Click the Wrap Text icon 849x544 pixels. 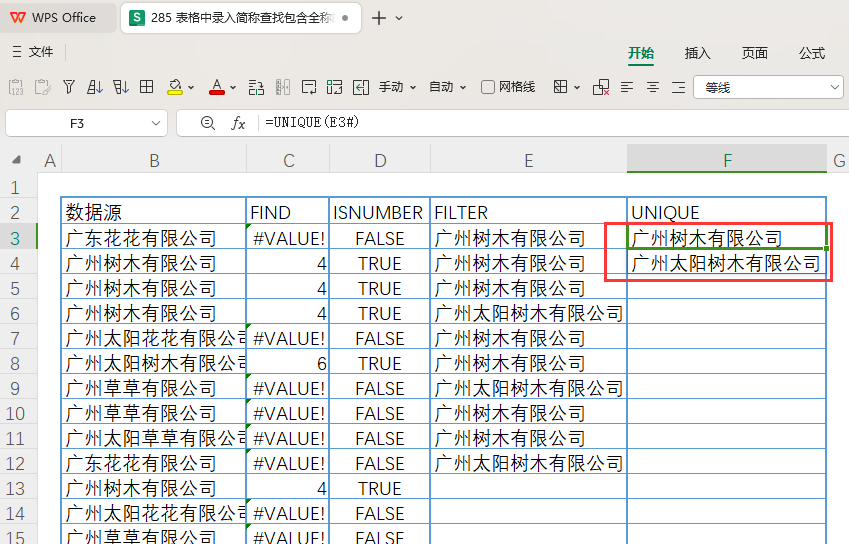[x=309, y=87]
